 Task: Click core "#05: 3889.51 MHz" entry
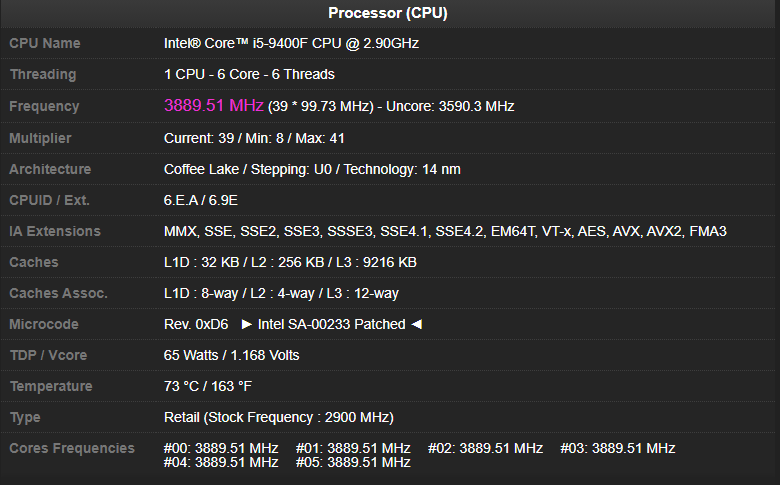[353, 463]
